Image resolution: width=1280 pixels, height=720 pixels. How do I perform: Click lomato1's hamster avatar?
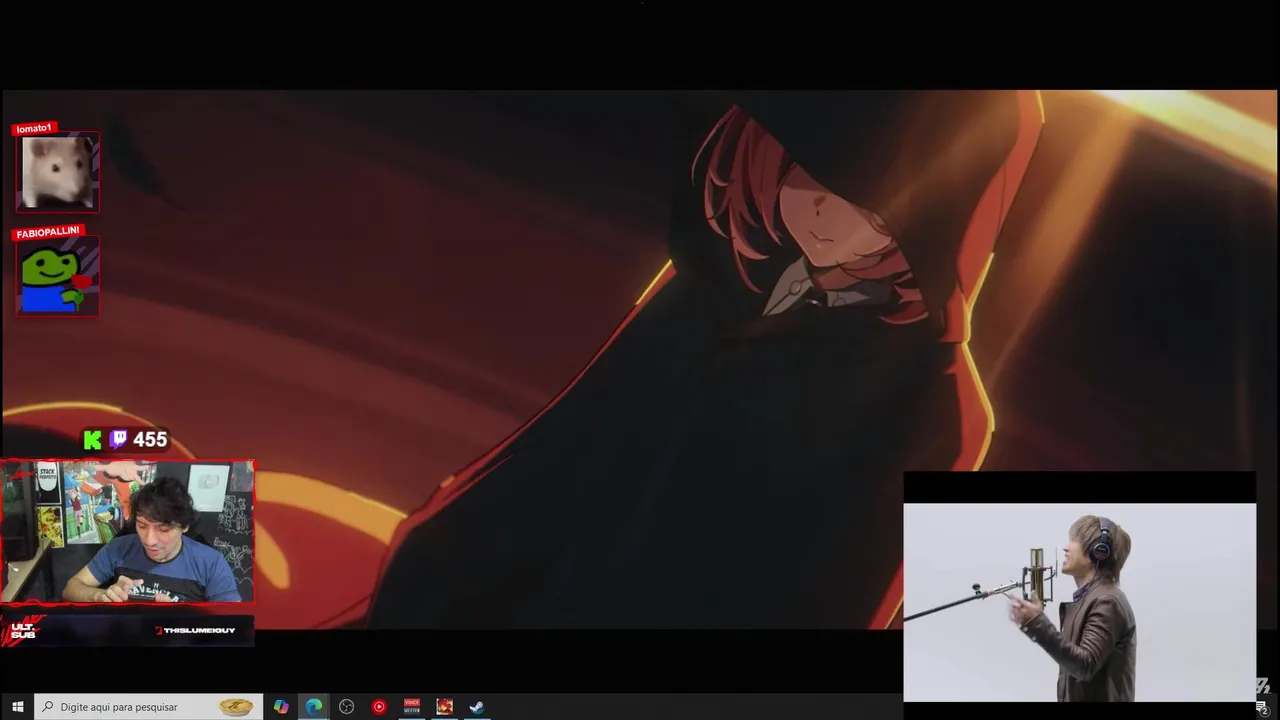pos(57,172)
